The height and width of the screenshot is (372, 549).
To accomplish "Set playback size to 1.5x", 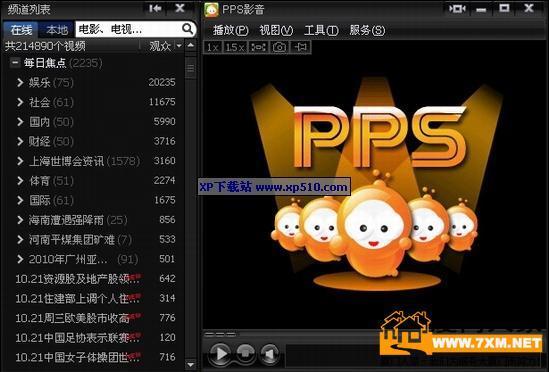I will tap(235, 47).
